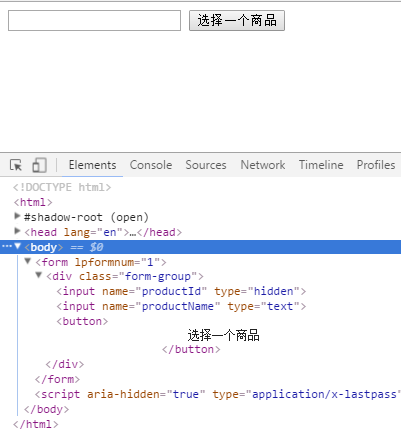Click the "productName" attribute value
The height and width of the screenshot is (446, 401).
coord(178,306)
